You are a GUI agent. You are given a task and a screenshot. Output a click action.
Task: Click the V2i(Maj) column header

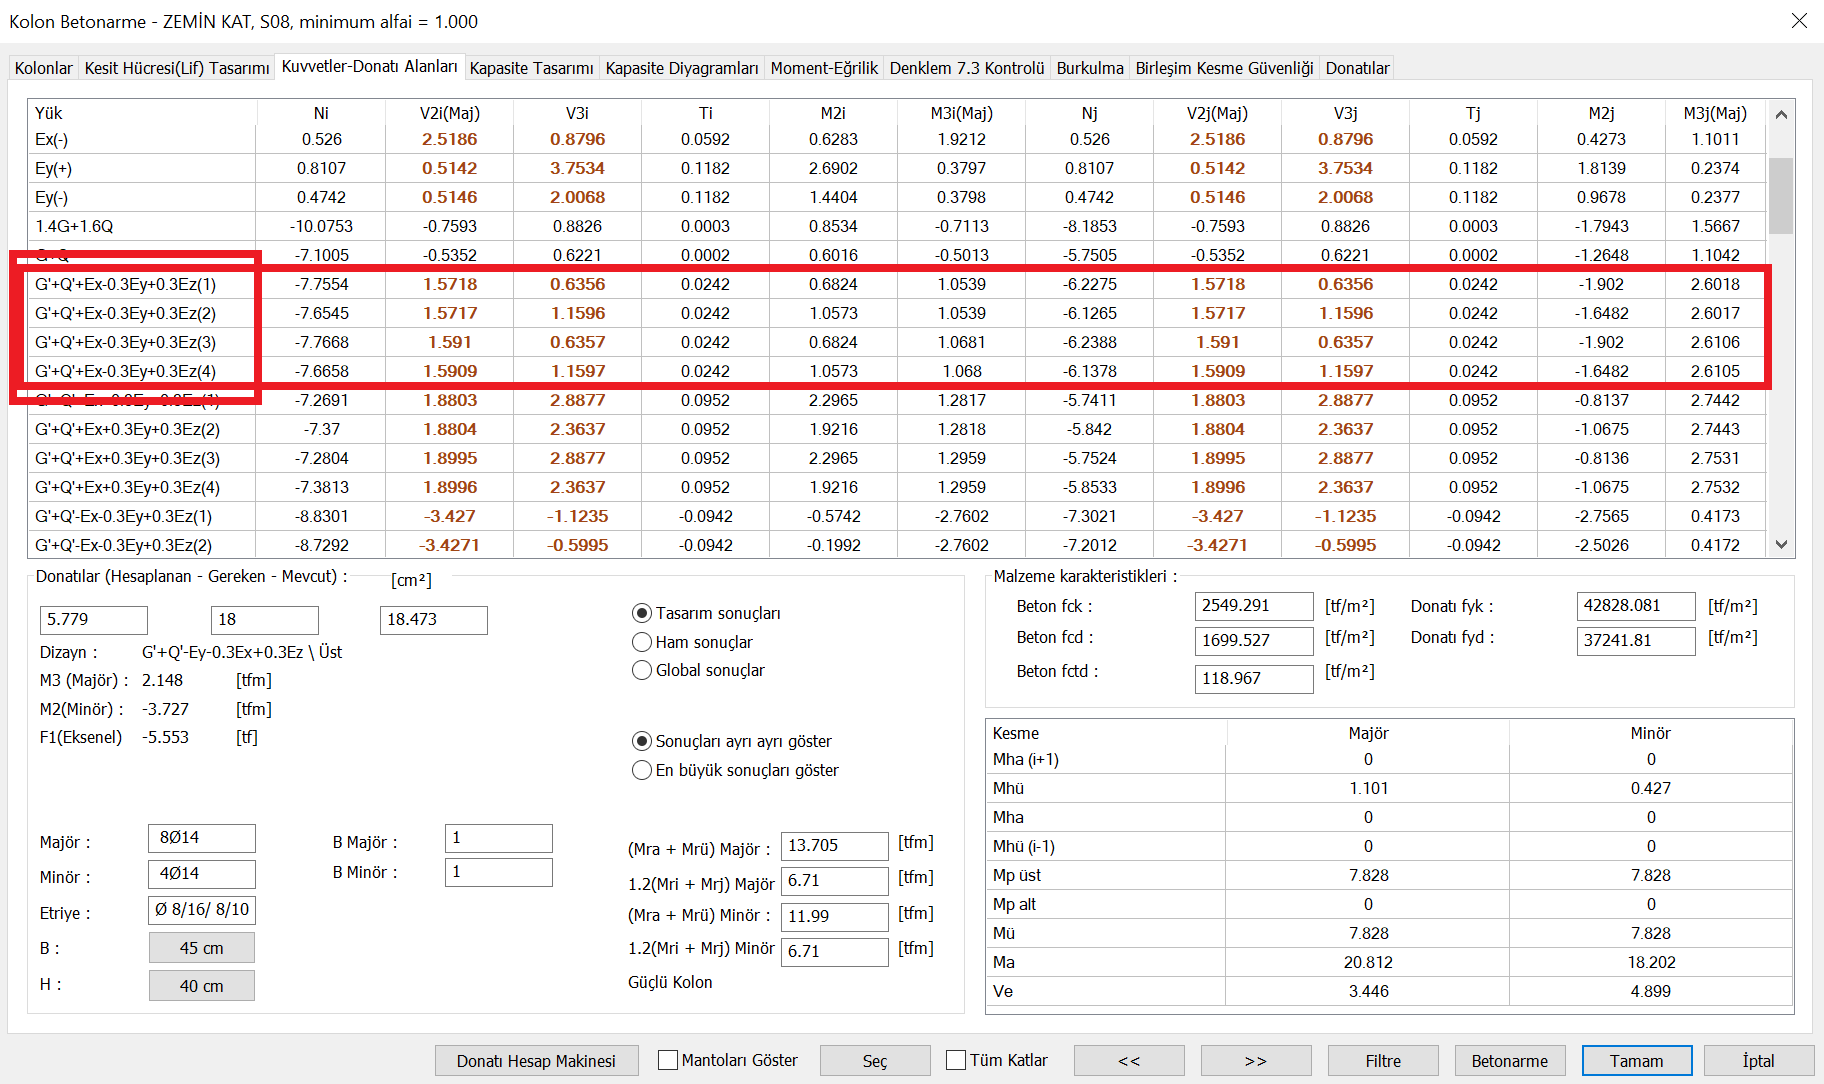[x=450, y=113]
